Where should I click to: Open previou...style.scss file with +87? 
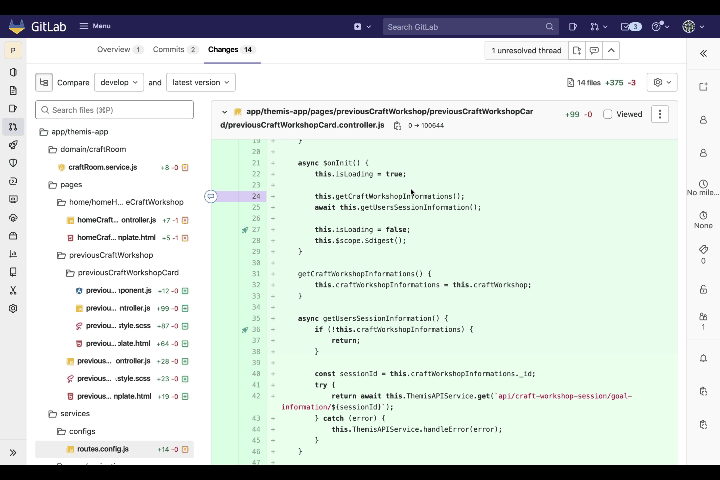pos(114,326)
